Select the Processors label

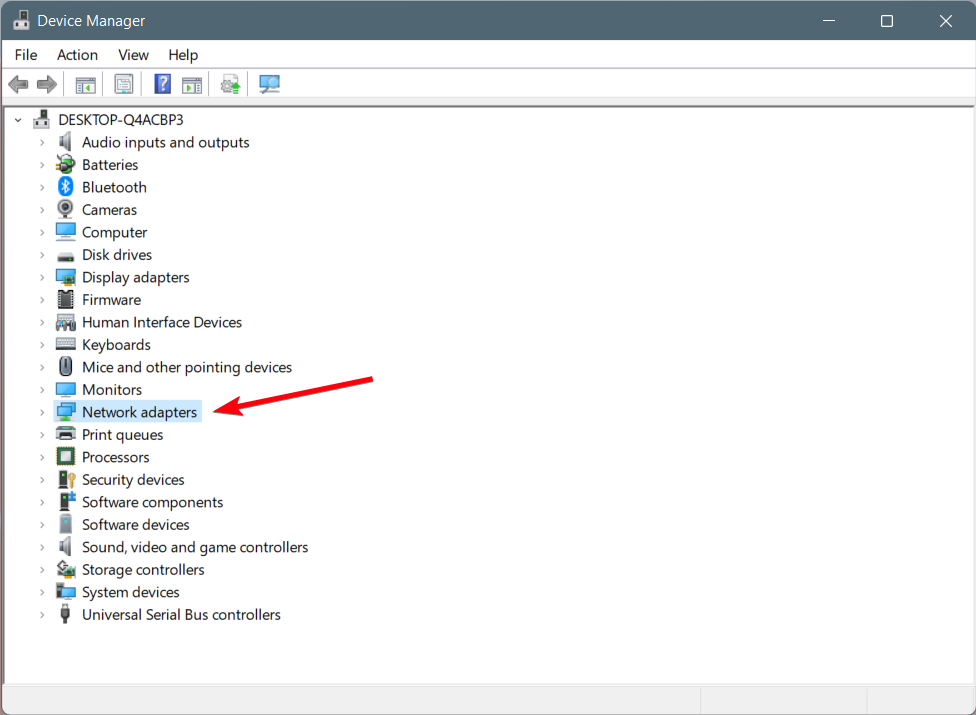point(116,457)
